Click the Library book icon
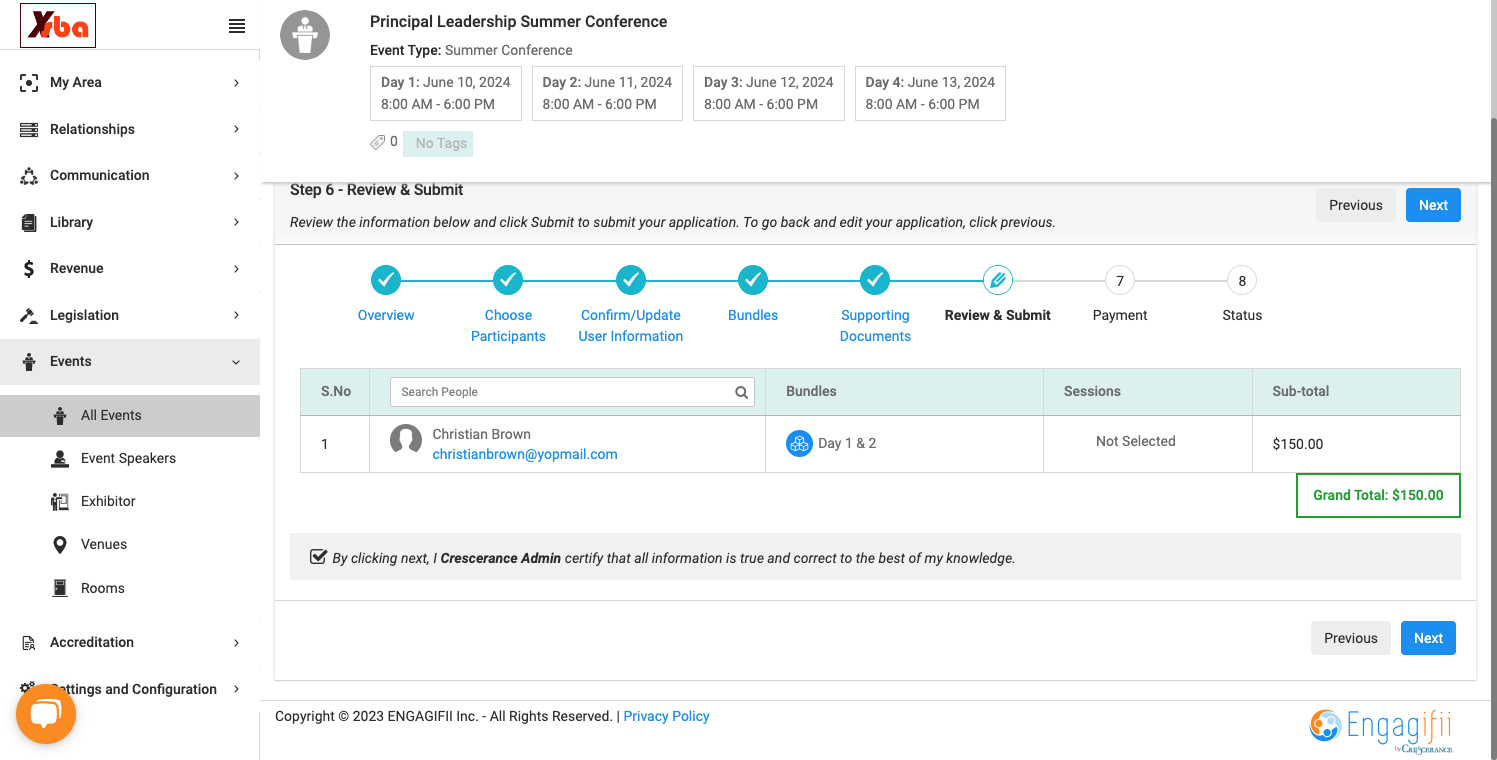This screenshot has height=760, width=1497. click(29, 222)
